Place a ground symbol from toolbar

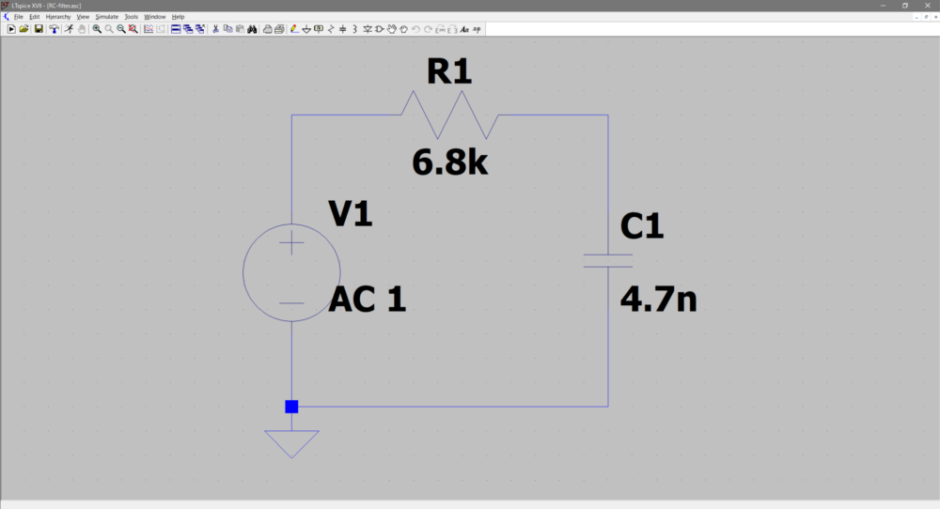[x=306, y=29]
